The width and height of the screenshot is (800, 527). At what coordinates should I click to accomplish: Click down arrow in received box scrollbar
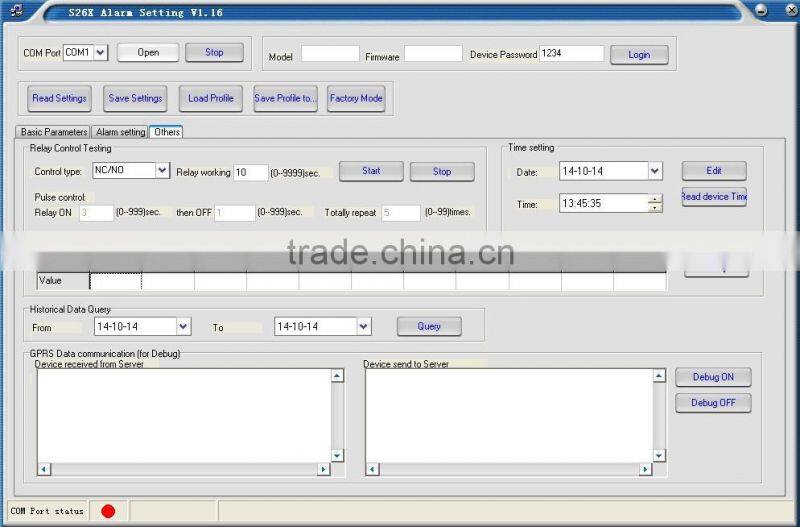[337, 456]
